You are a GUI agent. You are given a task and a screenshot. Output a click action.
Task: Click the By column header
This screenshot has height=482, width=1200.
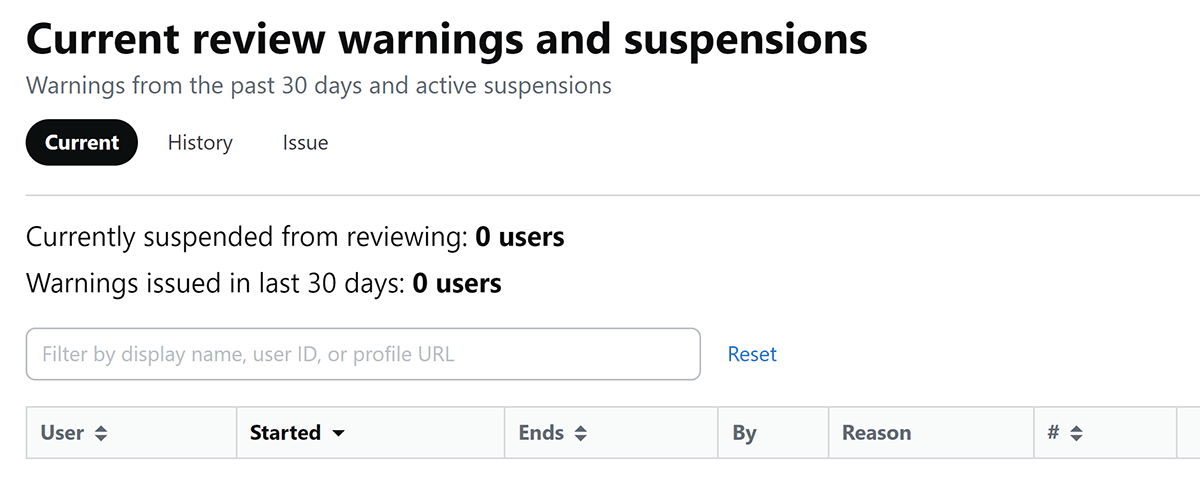point(744,433)
